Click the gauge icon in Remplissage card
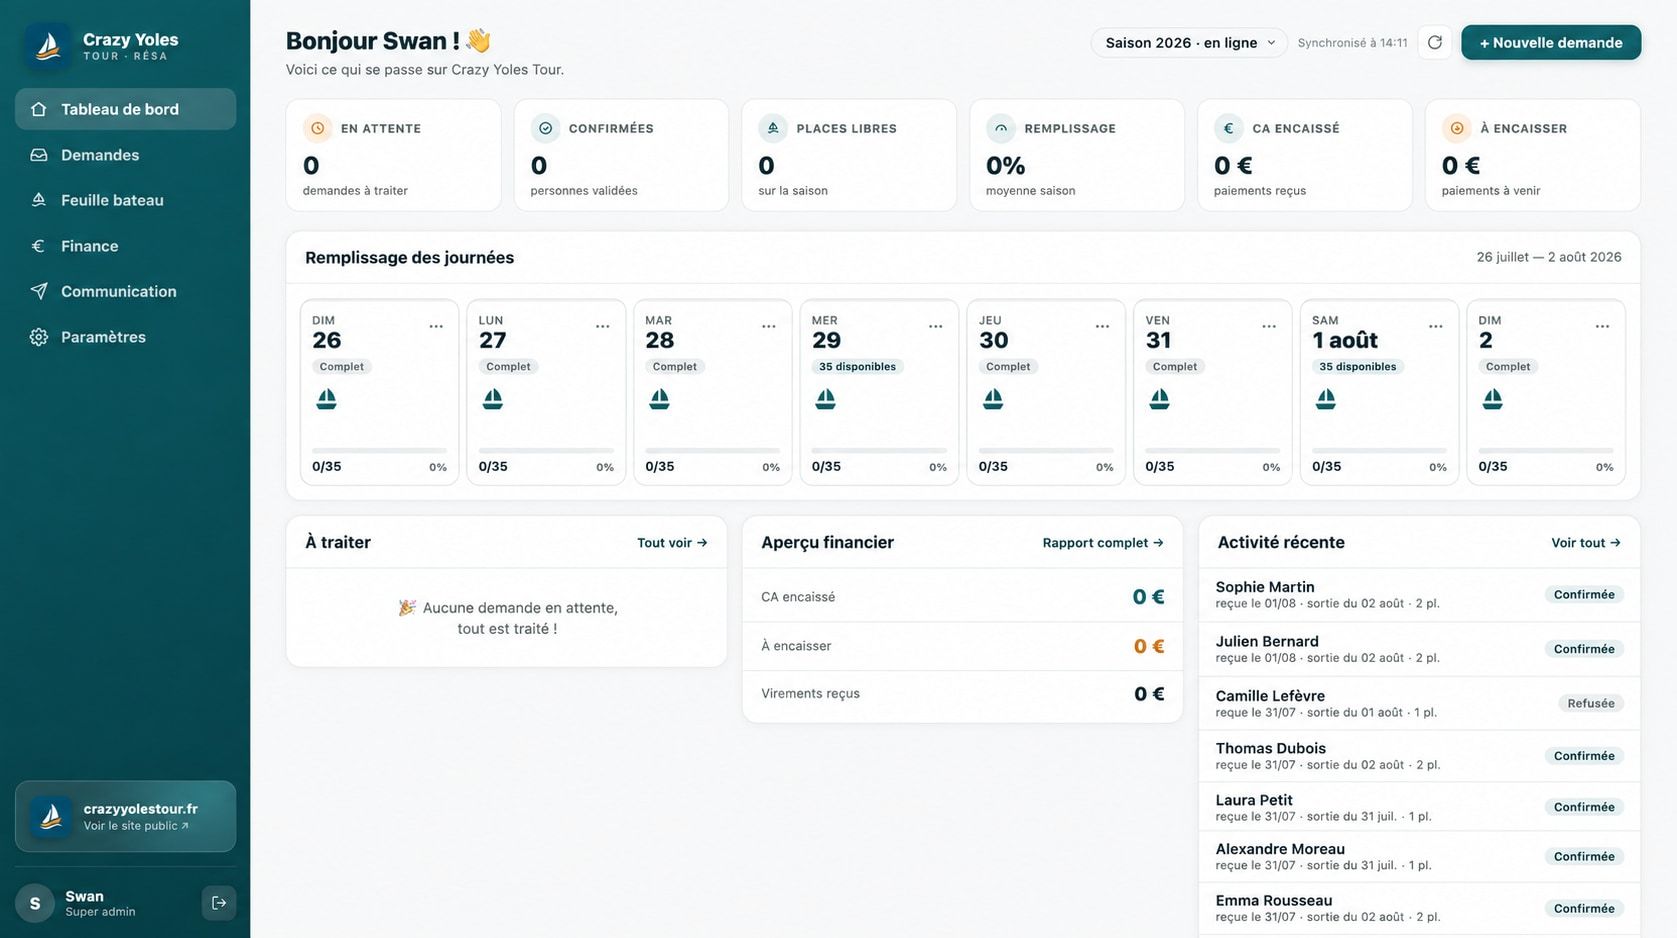1677x938 pixels. pyautogui.click(x=1001, y=128)
